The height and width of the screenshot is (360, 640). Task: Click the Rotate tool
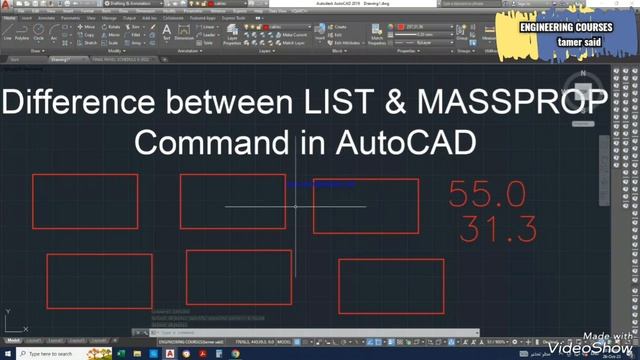pyautogui.click(x=111, y=27)
